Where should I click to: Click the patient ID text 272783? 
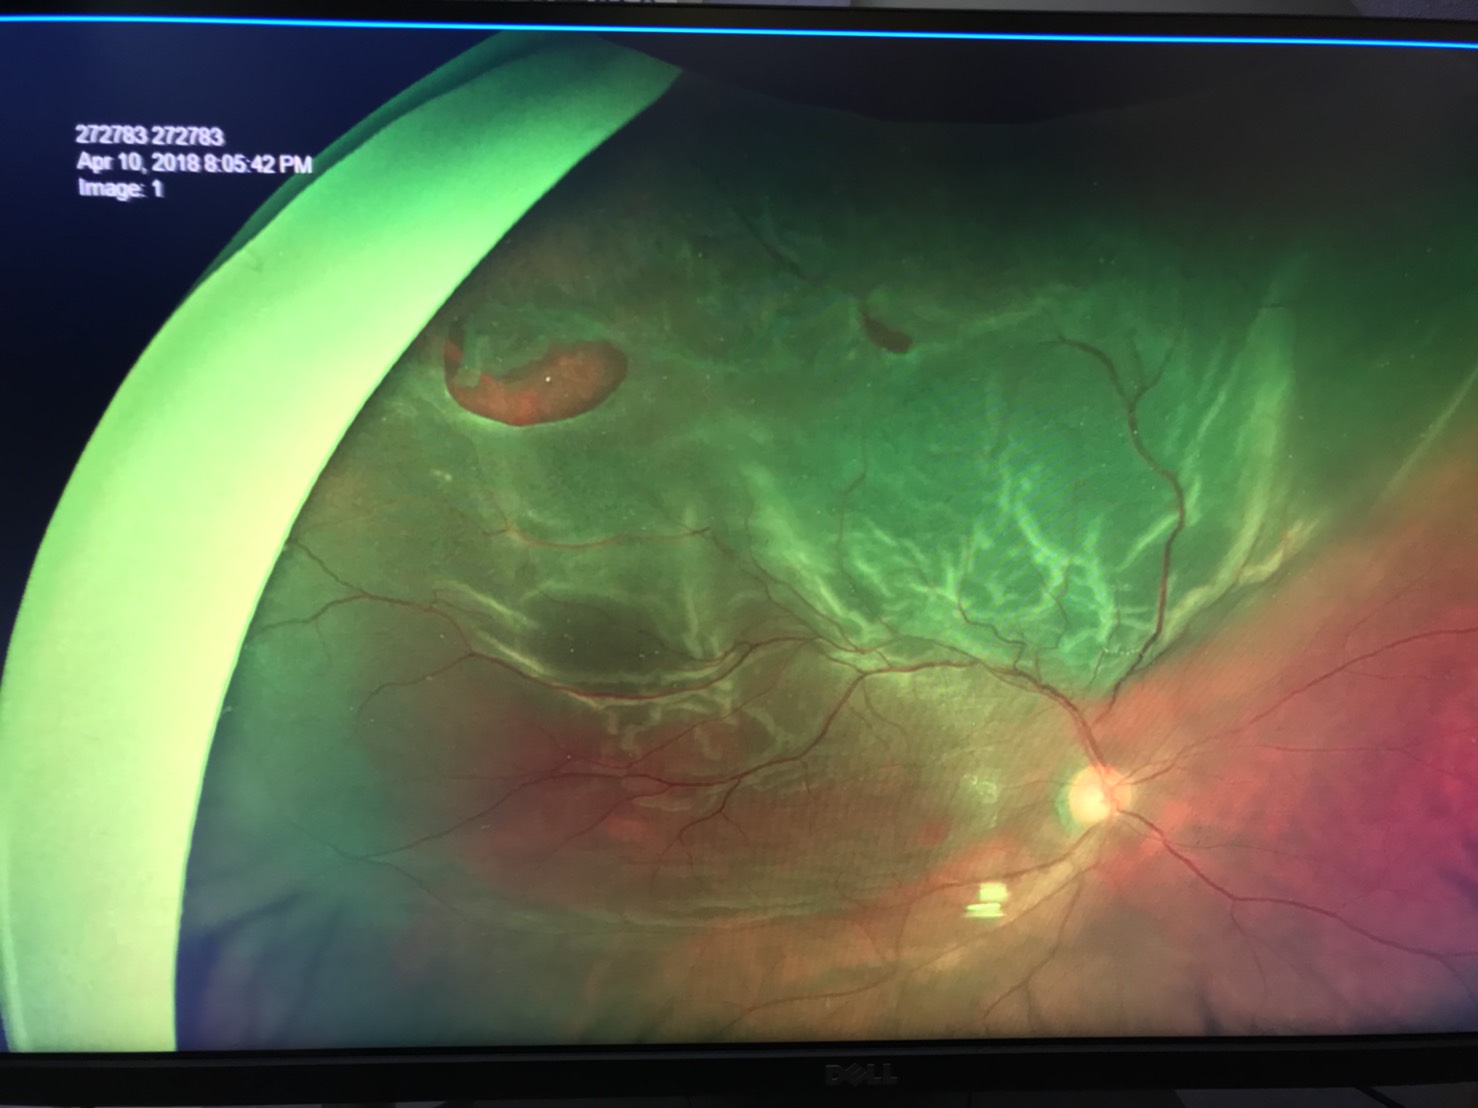[149, 136]
